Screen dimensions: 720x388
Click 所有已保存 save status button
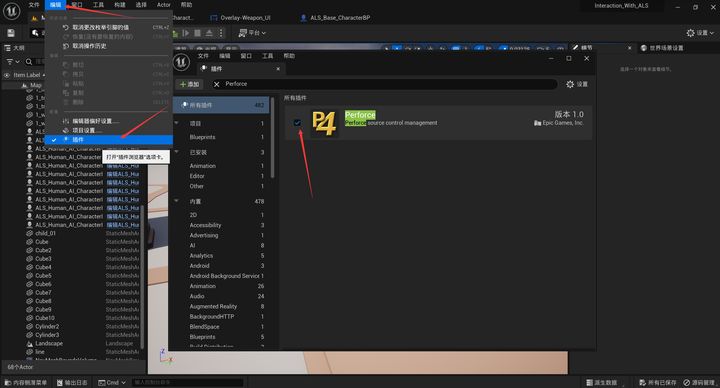(658, 382)
